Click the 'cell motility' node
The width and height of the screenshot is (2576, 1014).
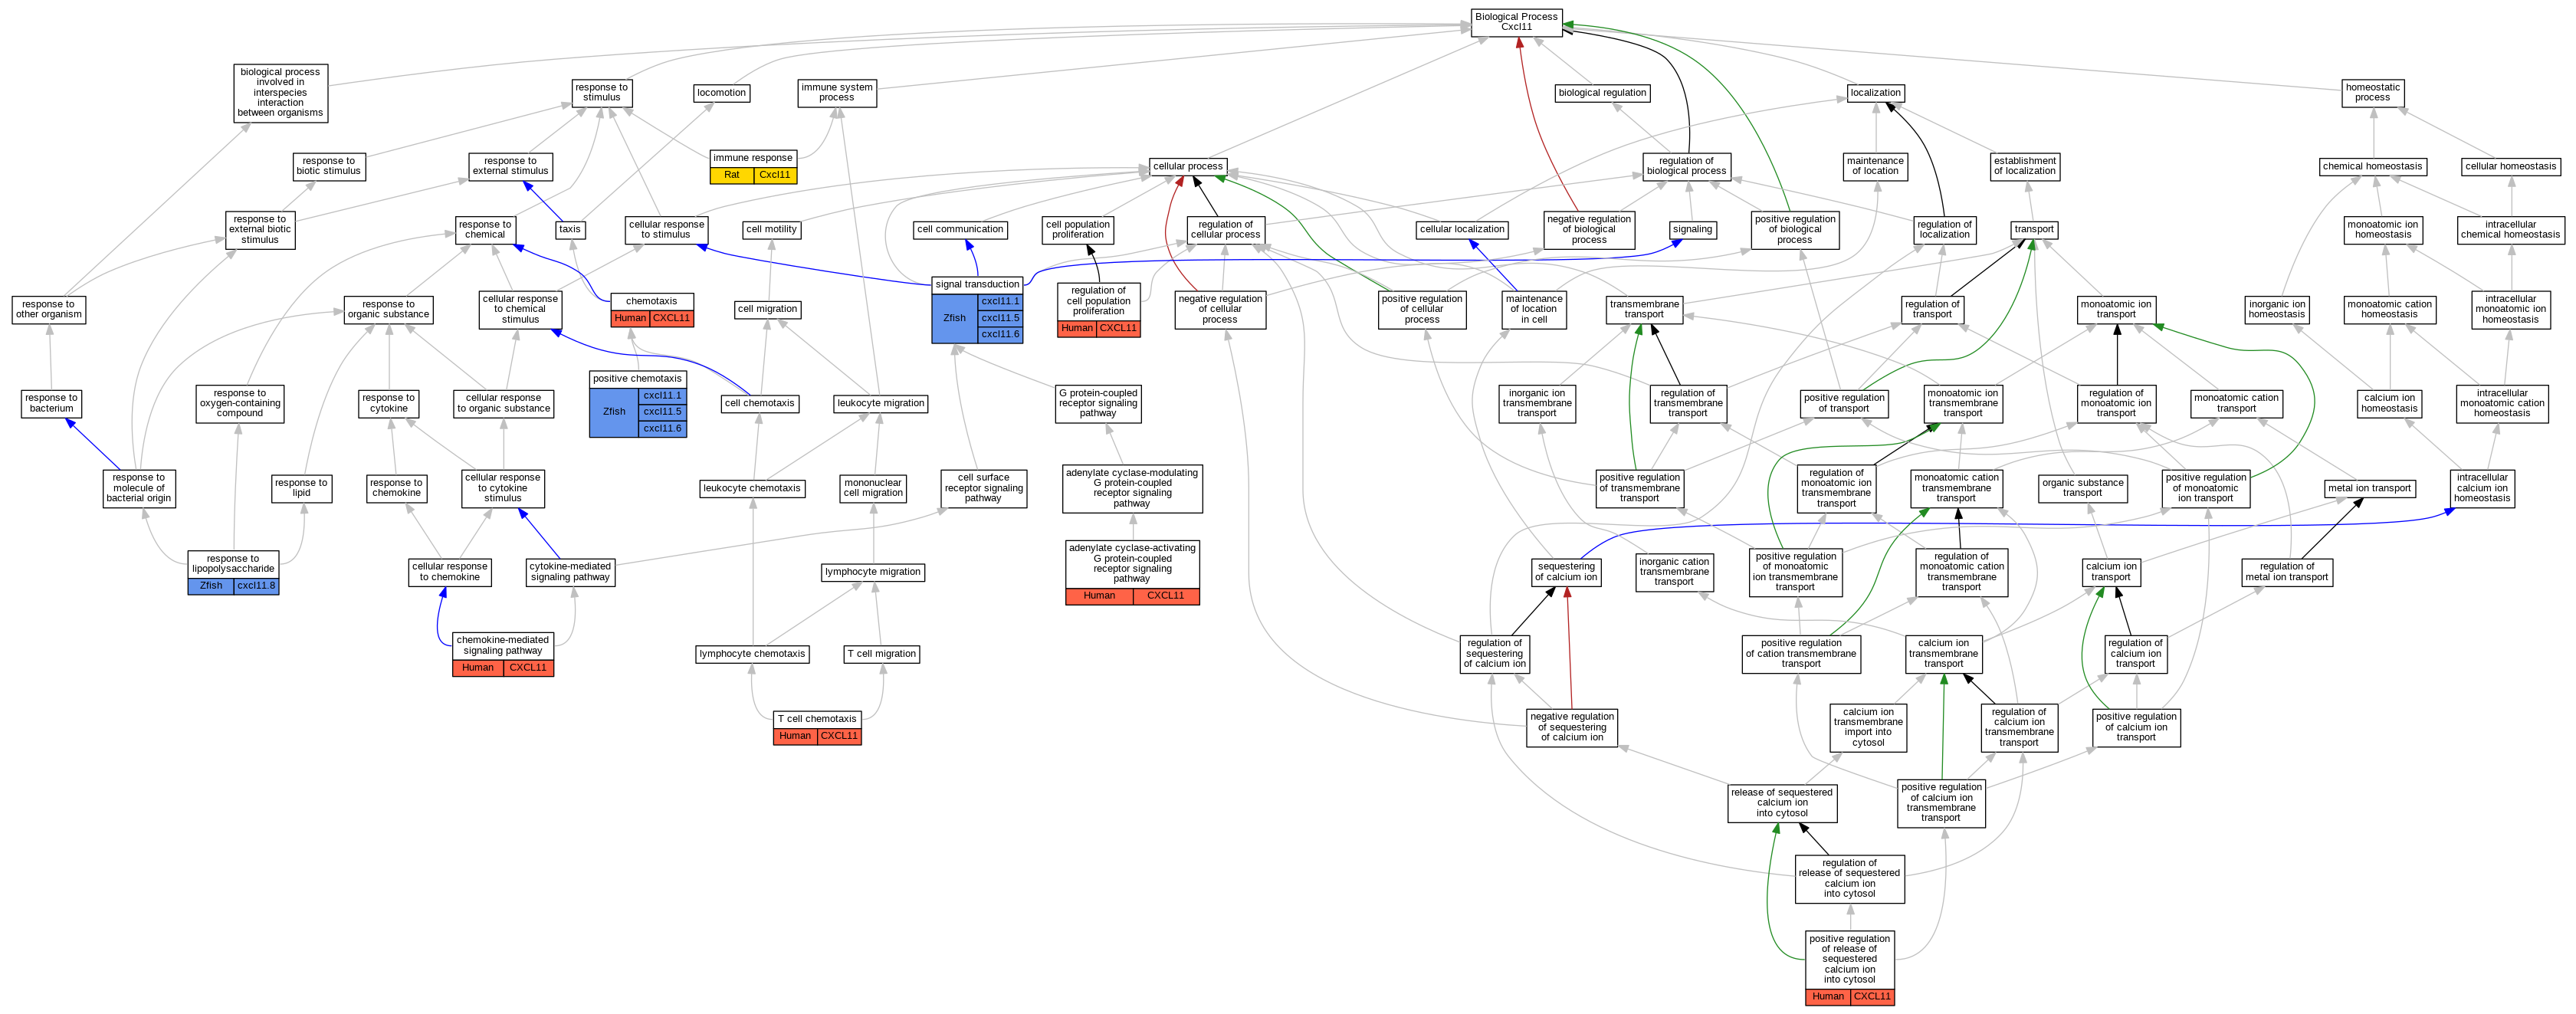772,230
